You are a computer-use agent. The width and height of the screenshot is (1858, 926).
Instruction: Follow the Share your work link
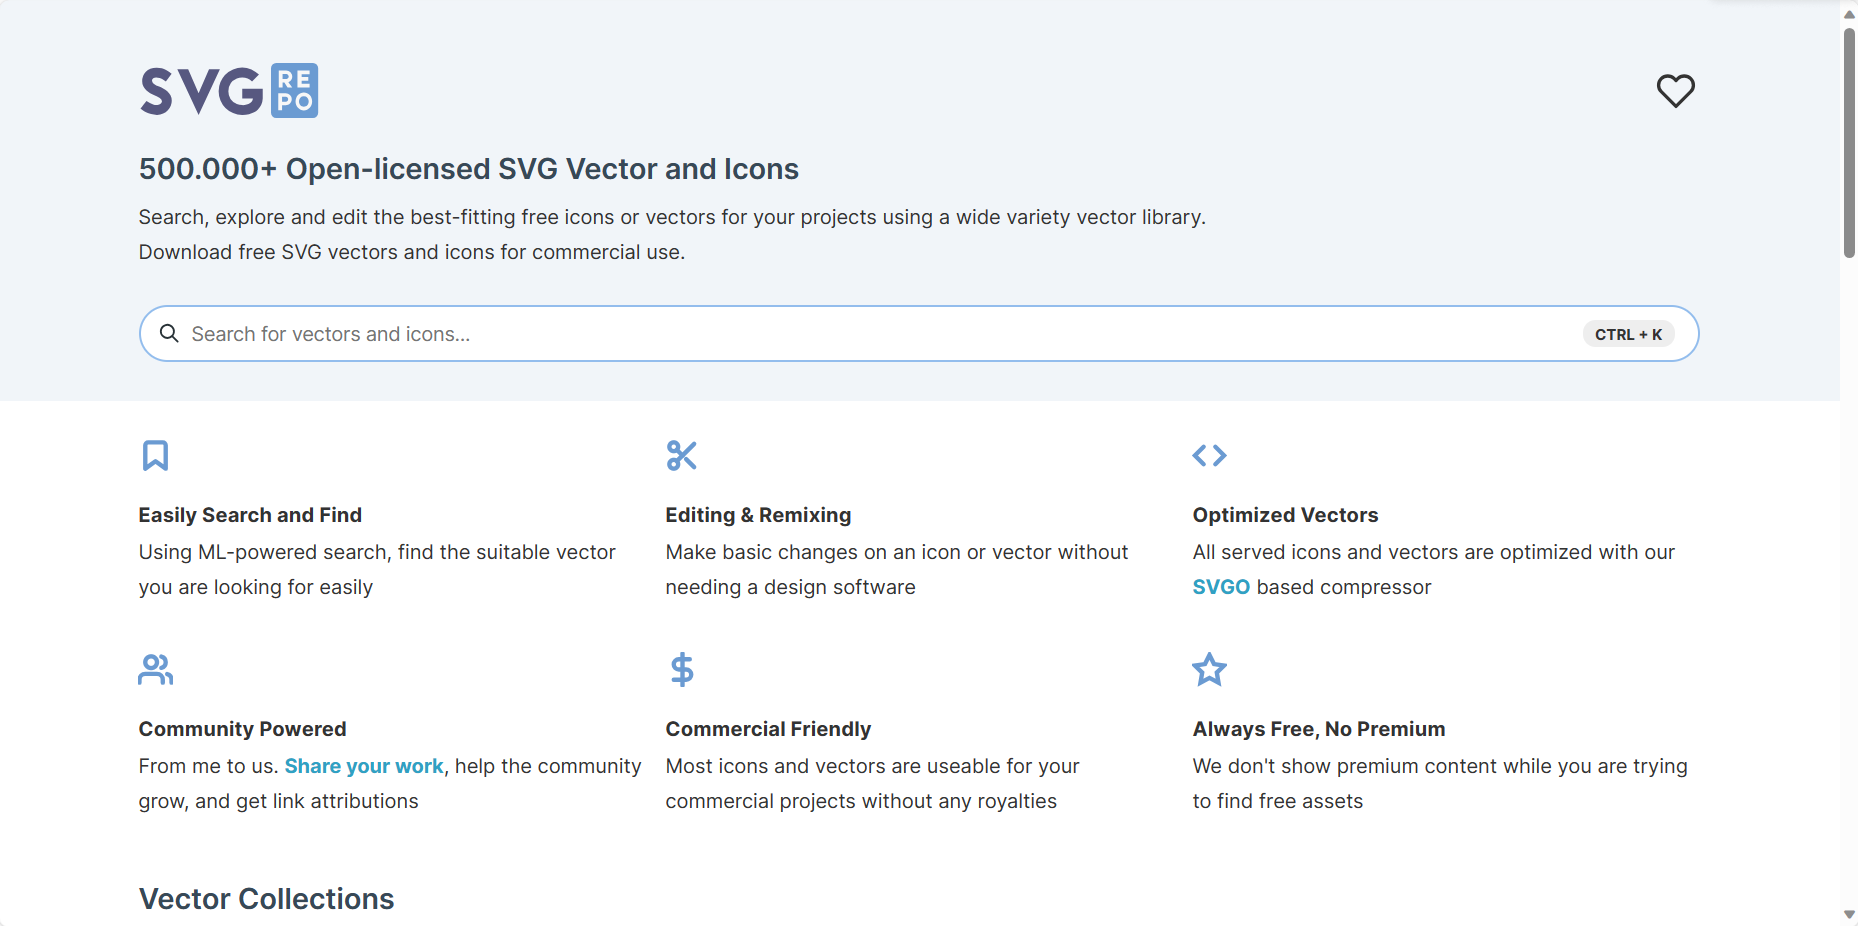click(364, 766)
